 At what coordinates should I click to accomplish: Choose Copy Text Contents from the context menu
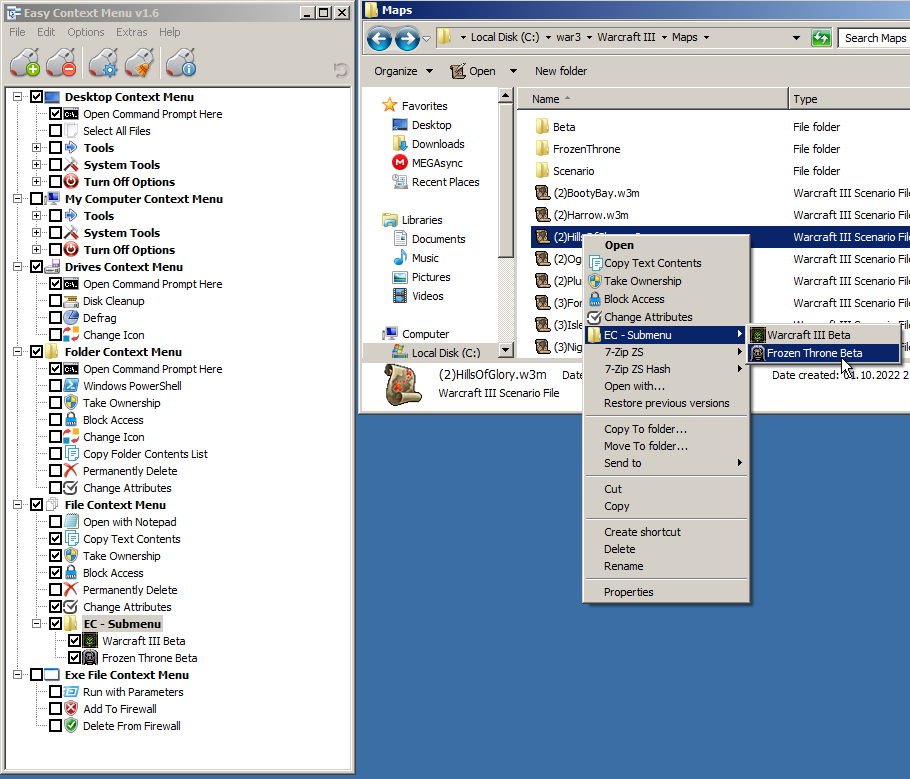click(x=666, y=263)
